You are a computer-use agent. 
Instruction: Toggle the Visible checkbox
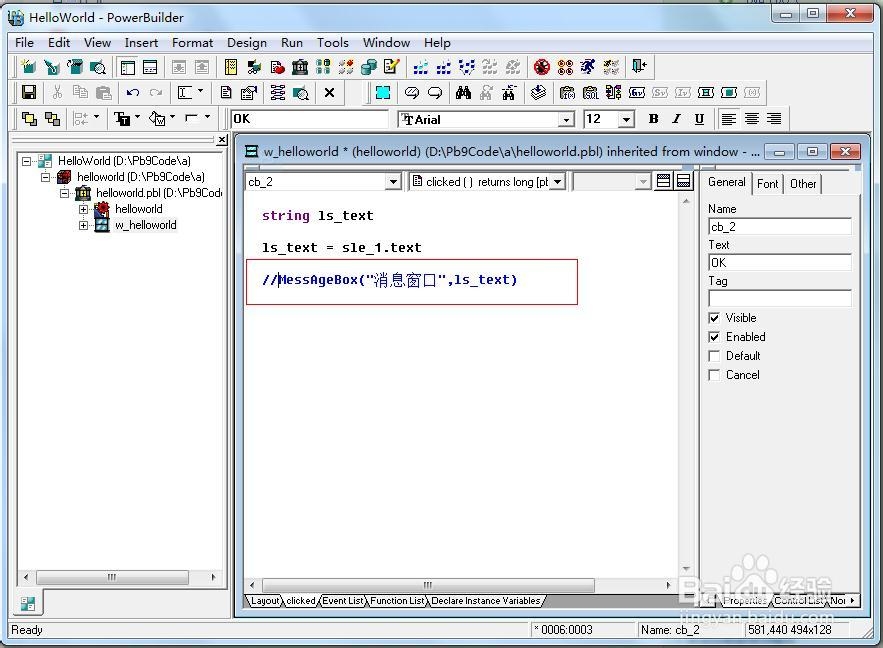(x=714, y=318)
